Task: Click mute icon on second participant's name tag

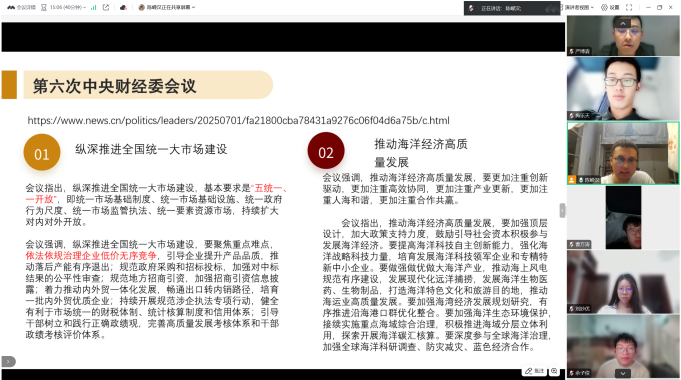Action: 572,116
